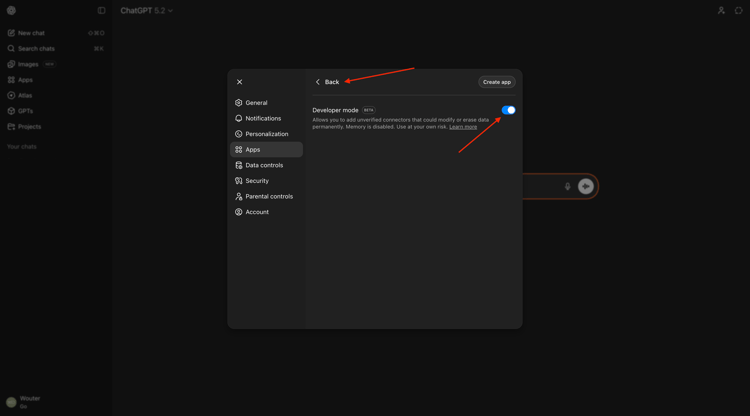
Task: Open the Security settings tab
Action: [266, 181]
